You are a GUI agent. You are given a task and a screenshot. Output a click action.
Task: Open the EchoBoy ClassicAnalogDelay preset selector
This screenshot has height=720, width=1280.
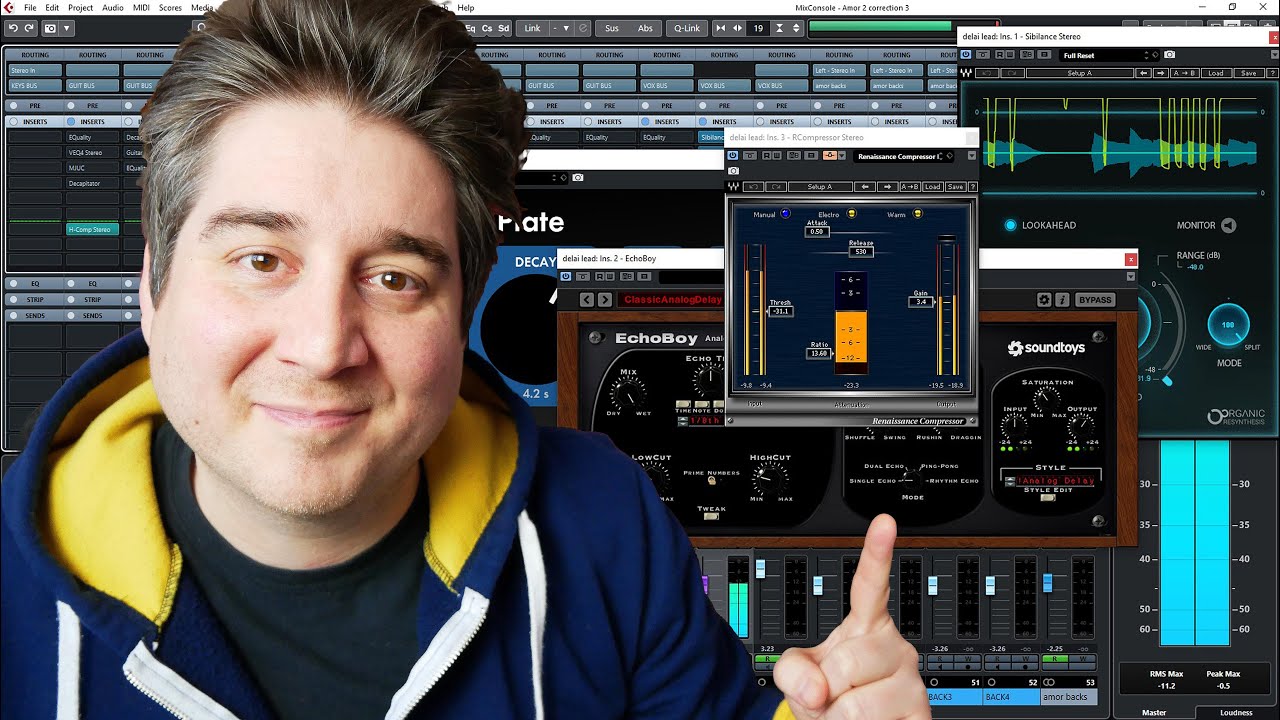671,300
